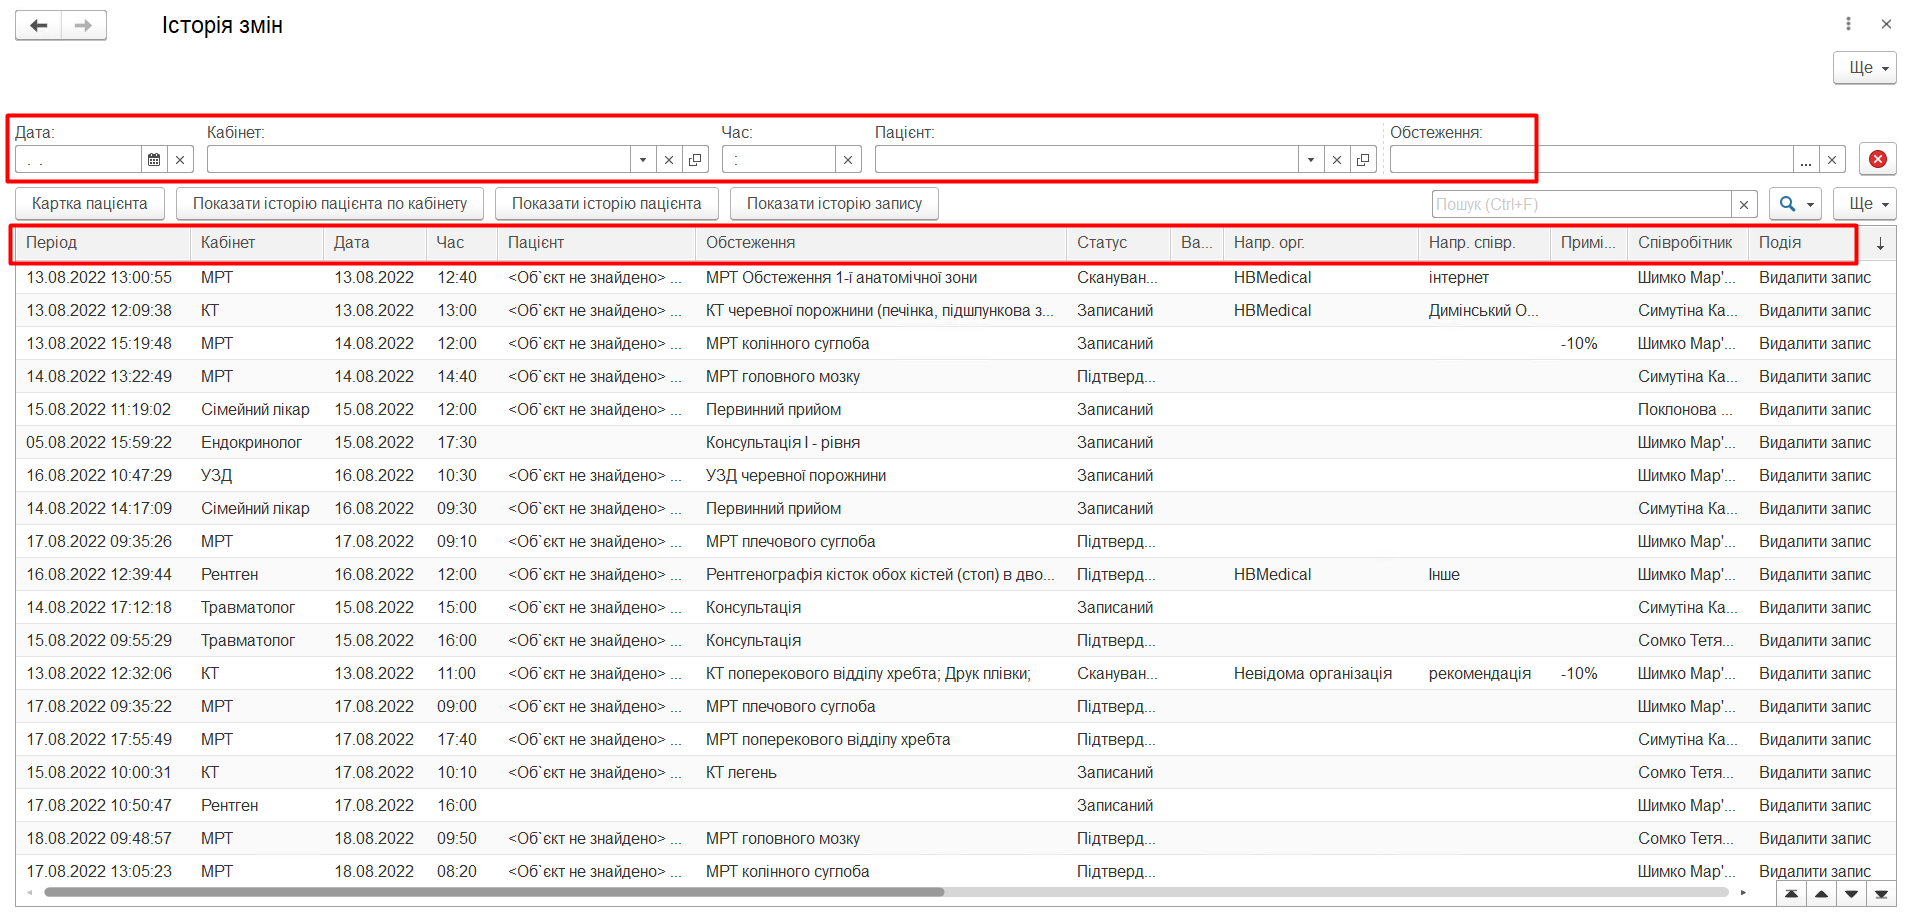Clear the Дата filter field
This screenshot has width=1907, height=915.
[x=180, y=159]
